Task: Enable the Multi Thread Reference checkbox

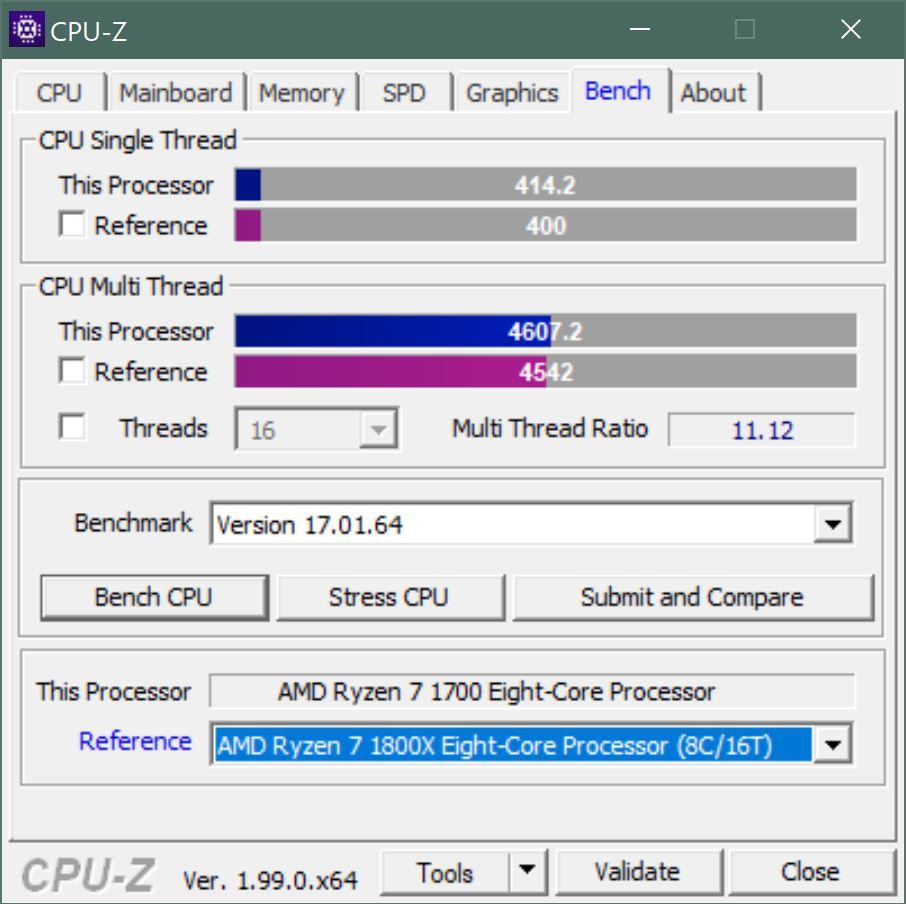Action: [72, 370]
